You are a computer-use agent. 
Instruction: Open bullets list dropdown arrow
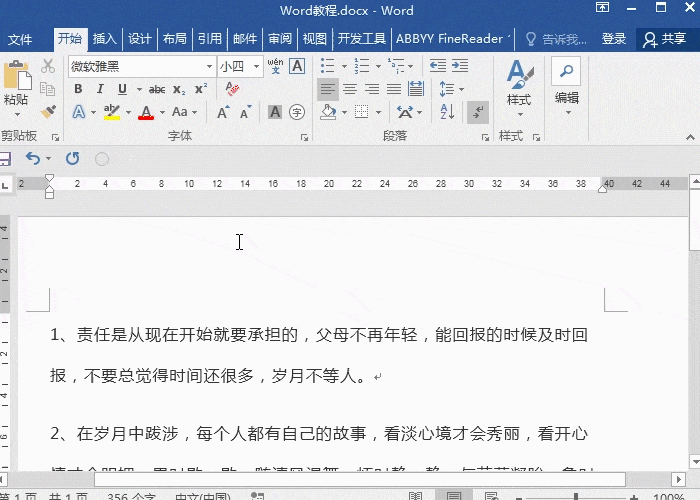coord(344,67)
